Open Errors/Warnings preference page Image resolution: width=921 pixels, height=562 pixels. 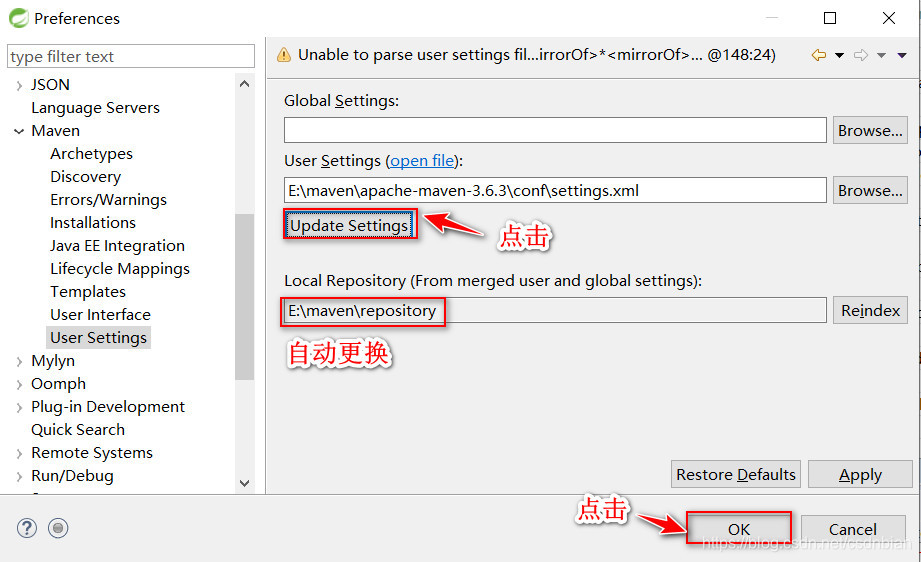point(108,200)
